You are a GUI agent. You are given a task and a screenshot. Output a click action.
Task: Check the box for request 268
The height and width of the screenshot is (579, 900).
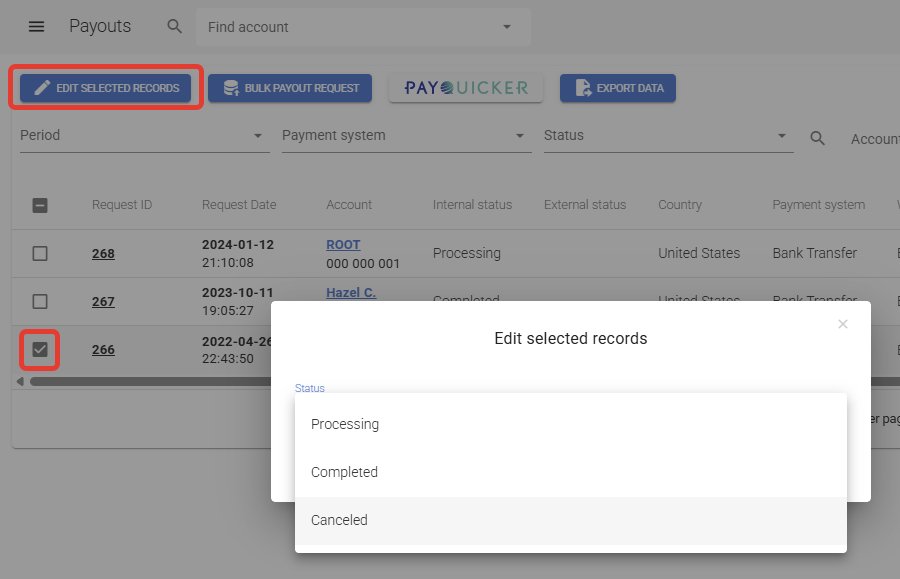click(40, 253)
